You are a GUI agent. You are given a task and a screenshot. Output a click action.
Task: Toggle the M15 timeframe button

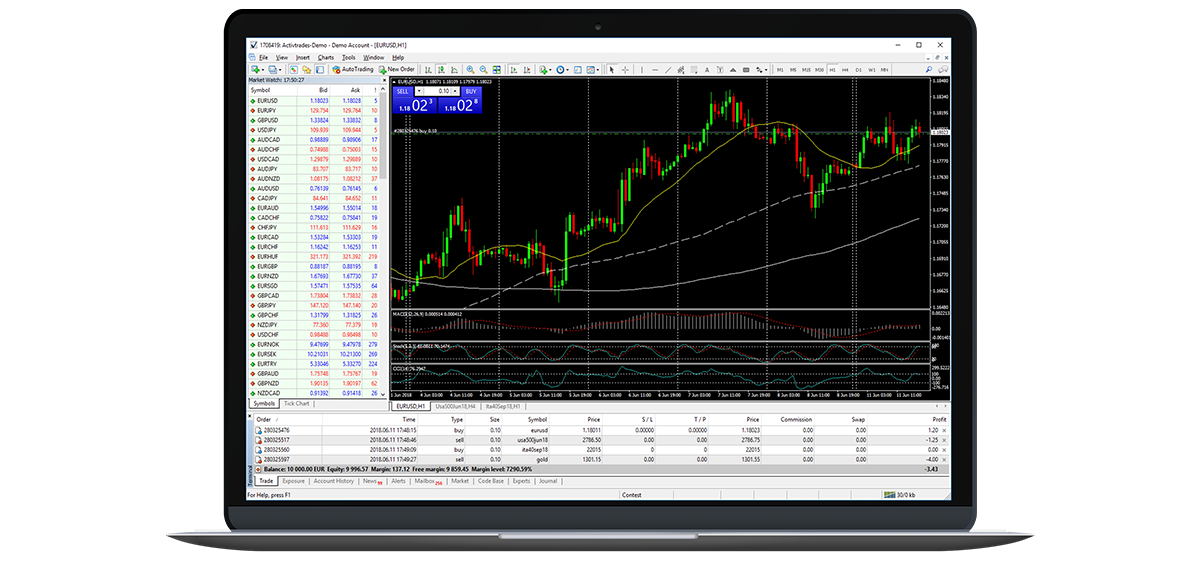click(806, 70)
